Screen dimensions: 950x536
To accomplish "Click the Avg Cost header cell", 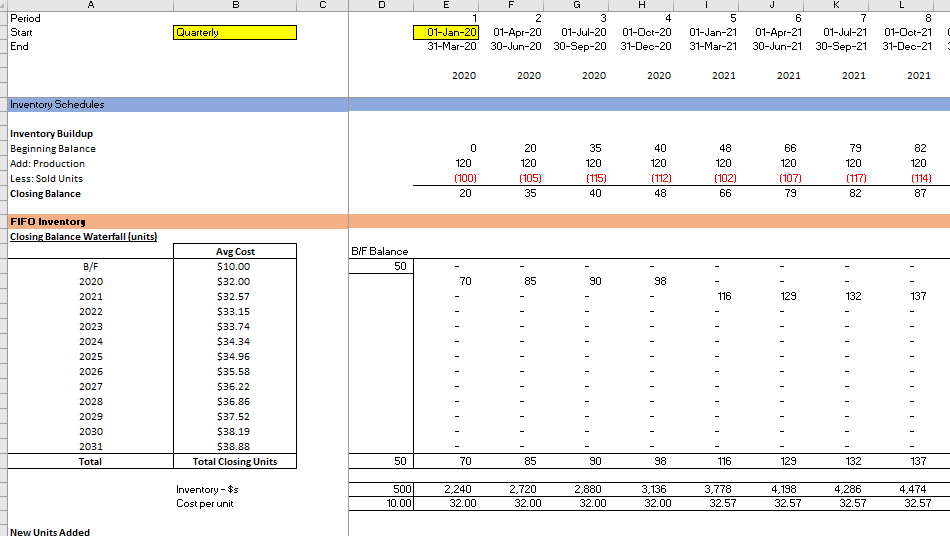I will [235, 251].
